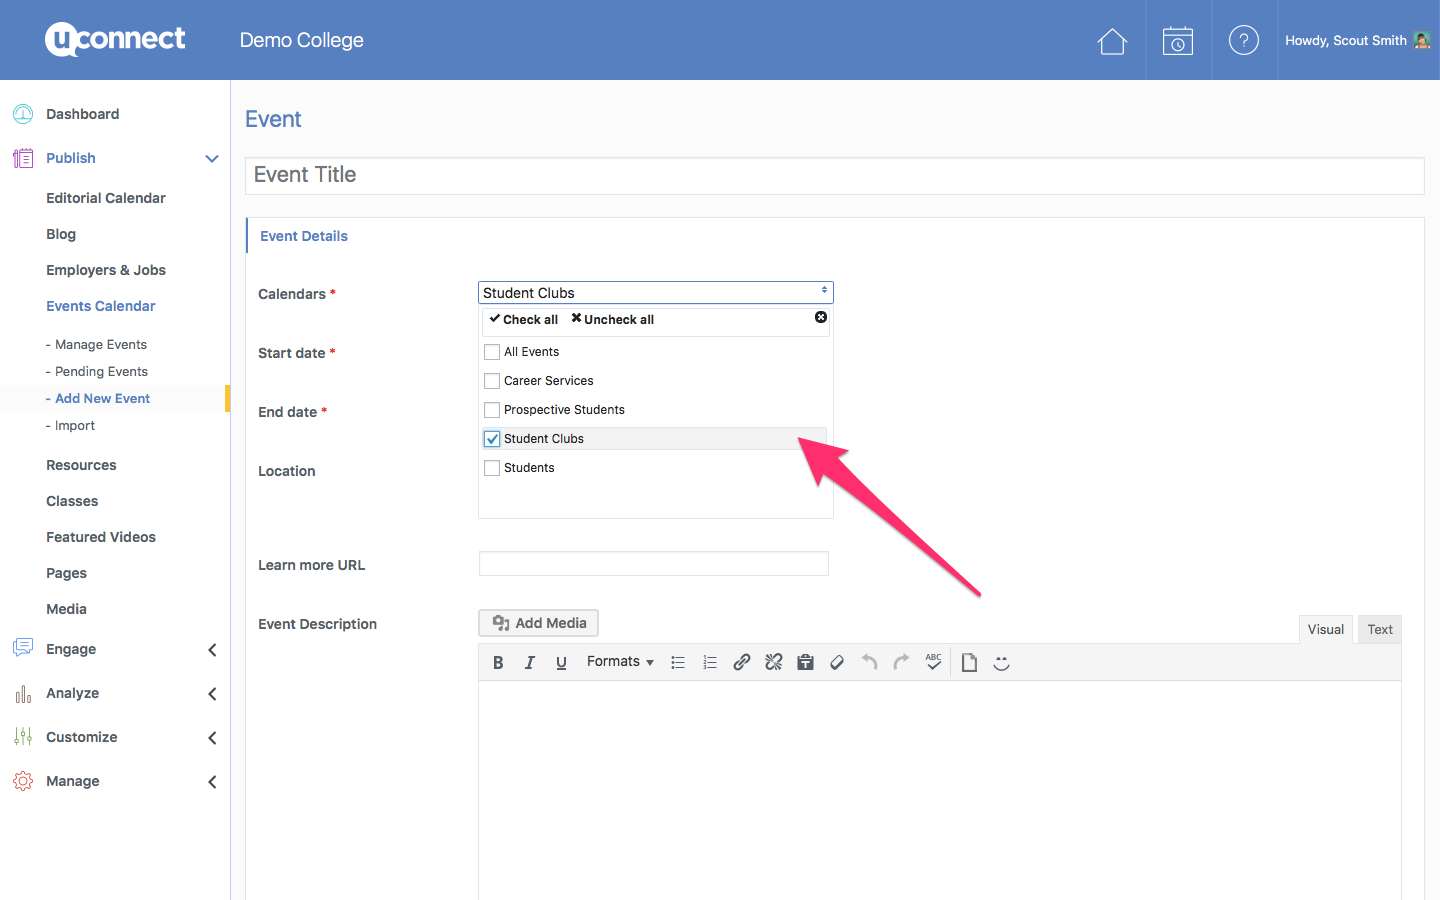Insert a link using the chain icon
Viewport: 1440px width, 900px height.
[741, 663]
